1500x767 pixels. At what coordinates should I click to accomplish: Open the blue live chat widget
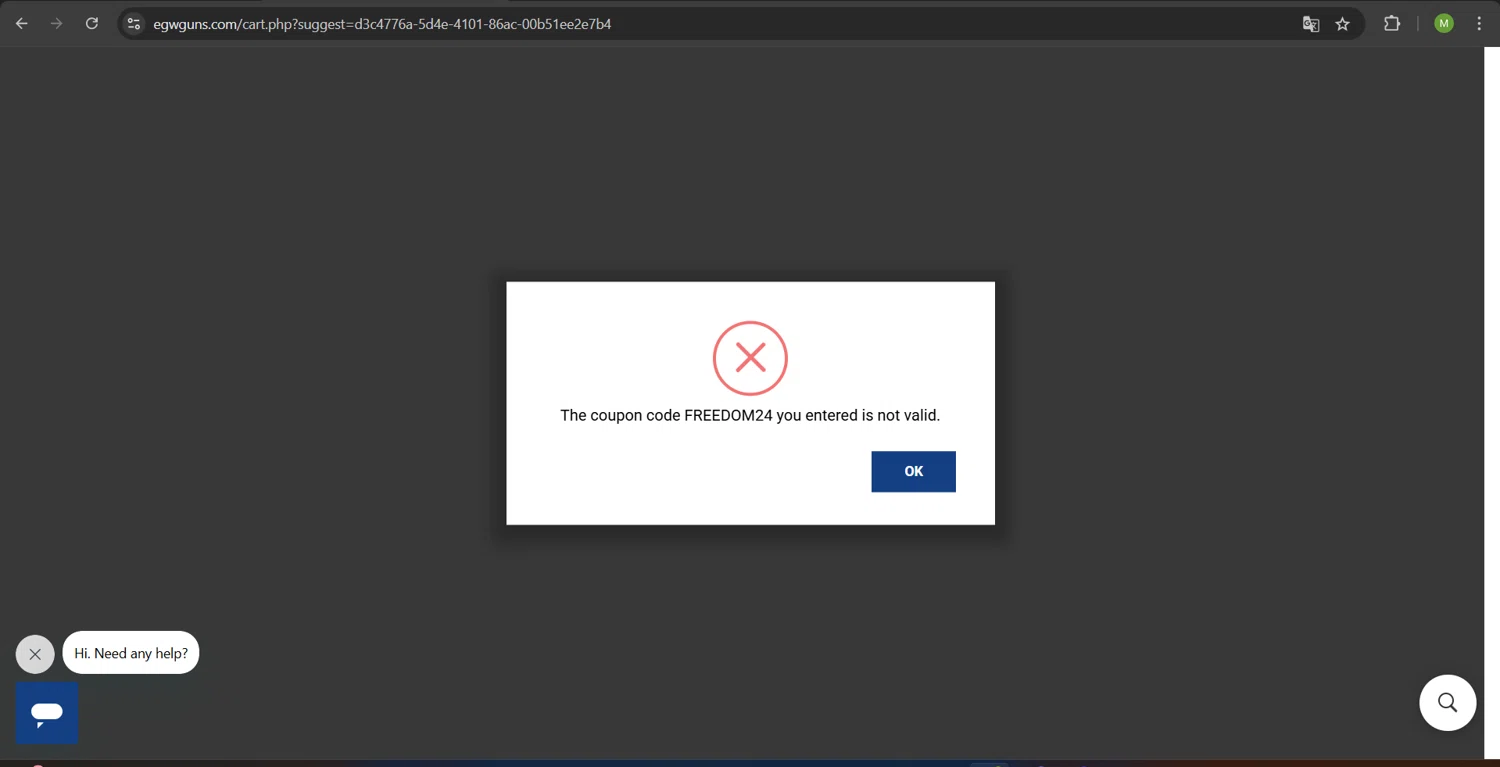[47, 713]
